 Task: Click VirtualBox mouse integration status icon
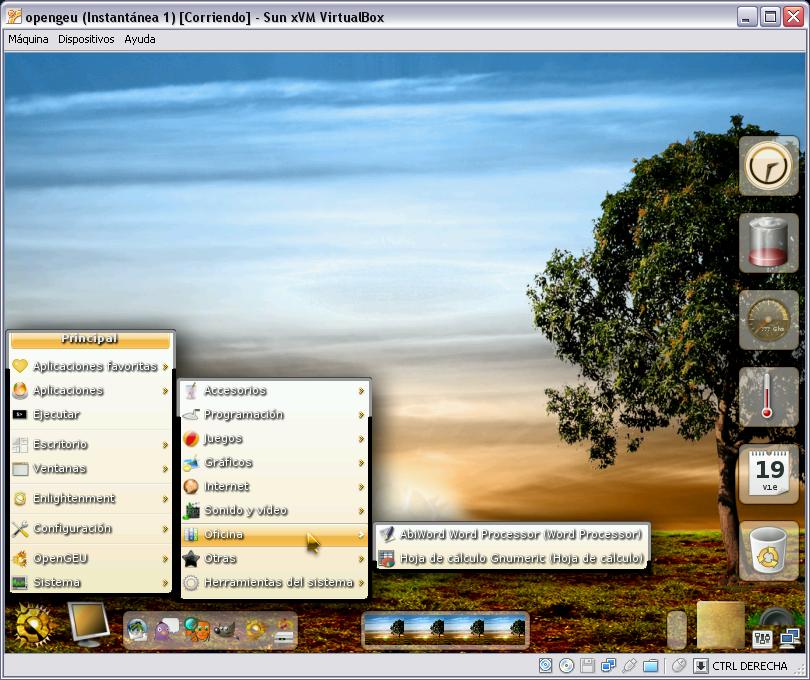click(679, 666)
